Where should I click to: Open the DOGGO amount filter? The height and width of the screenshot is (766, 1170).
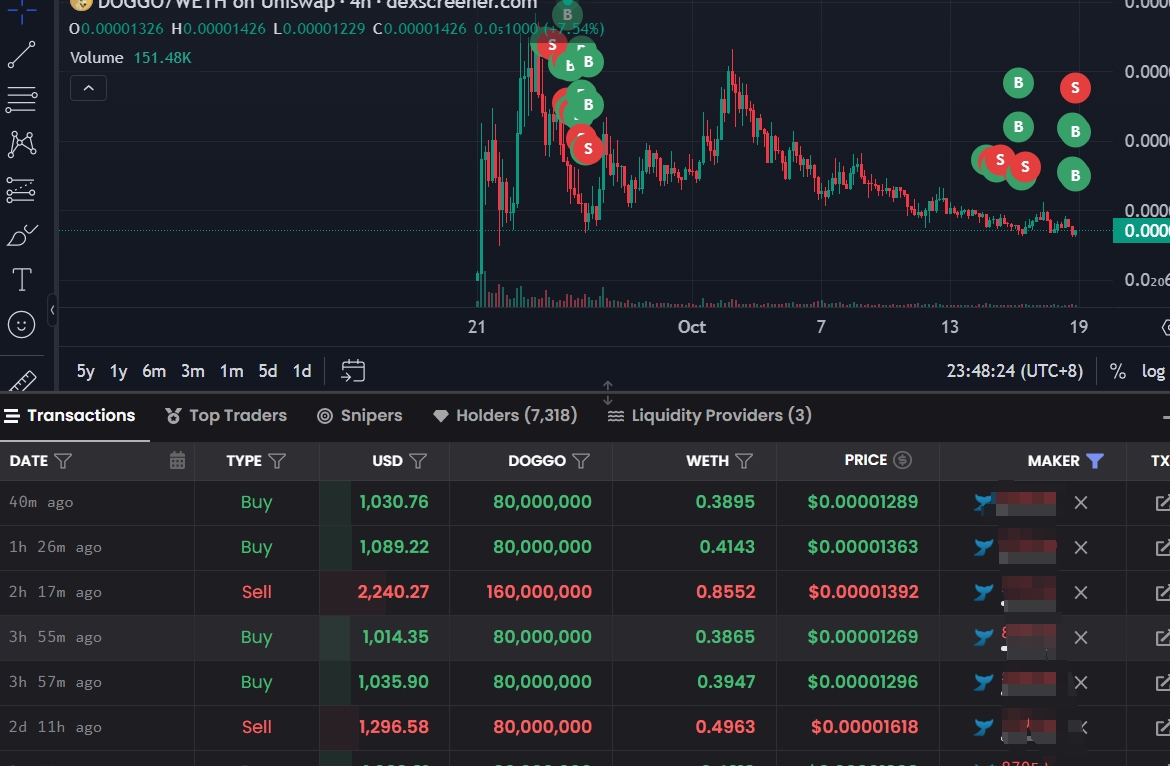pos(581,461)
